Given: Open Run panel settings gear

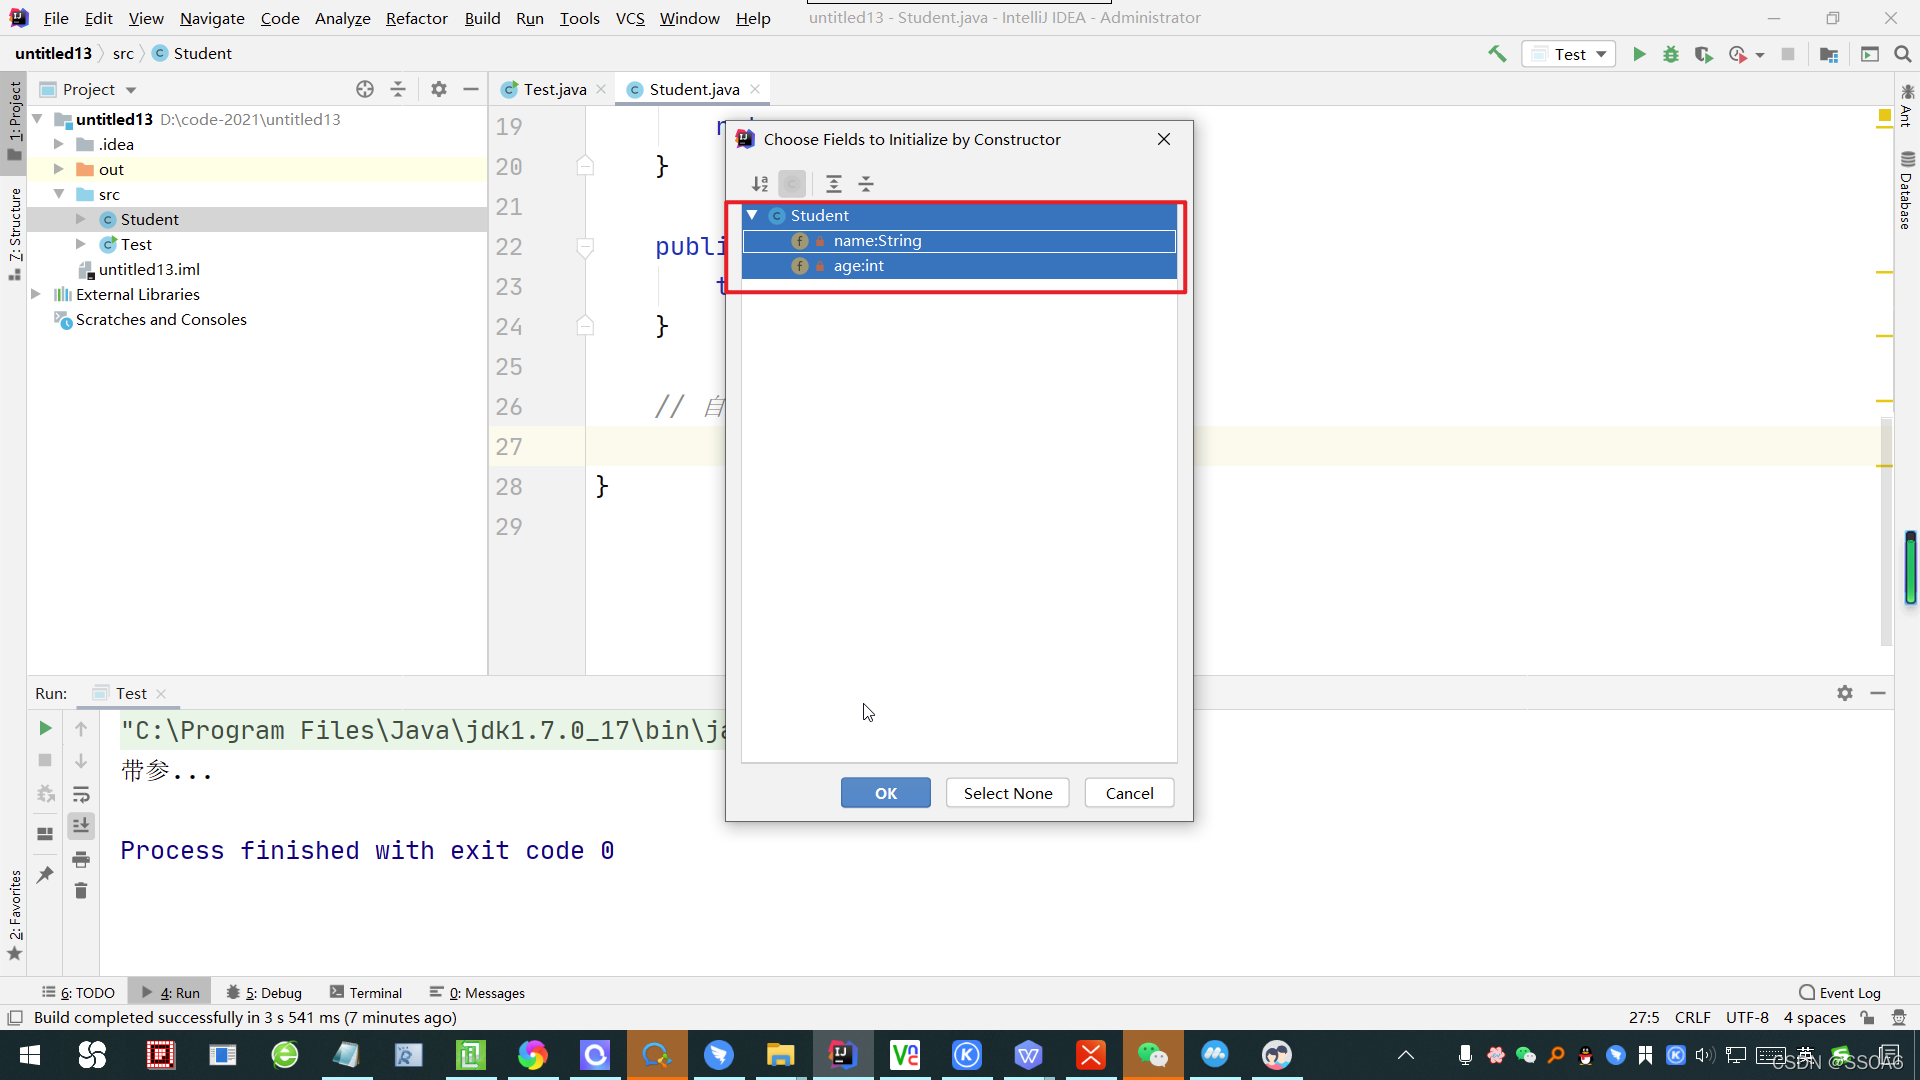Looking at the screenshot, I should 1845,693.
